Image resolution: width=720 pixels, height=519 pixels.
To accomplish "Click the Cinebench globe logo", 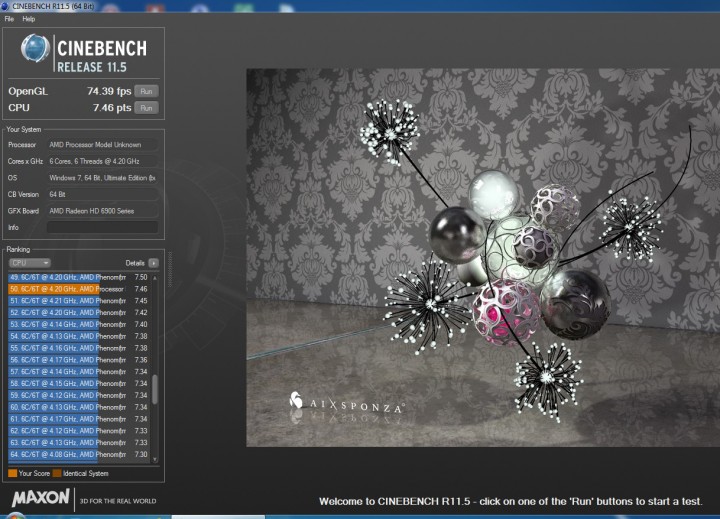I will pyautogui.click(x=35, y=48).
